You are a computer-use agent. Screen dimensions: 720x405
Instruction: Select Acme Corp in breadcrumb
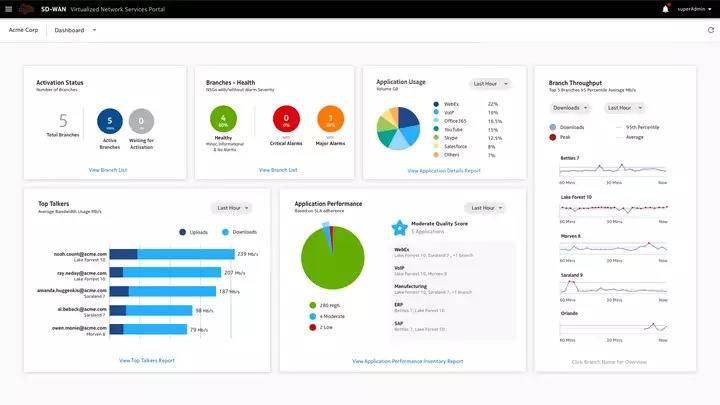point(23,30)
